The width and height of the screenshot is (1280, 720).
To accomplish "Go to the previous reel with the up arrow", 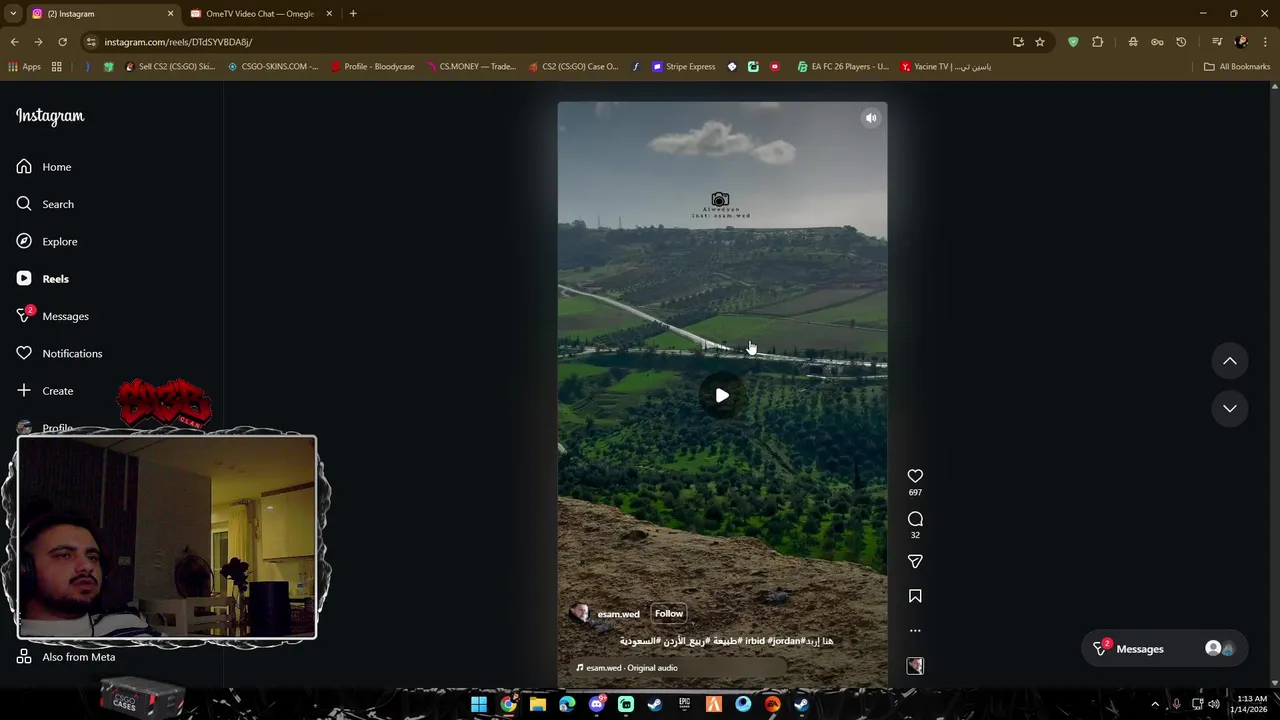I will click(x=1230, y=361).
